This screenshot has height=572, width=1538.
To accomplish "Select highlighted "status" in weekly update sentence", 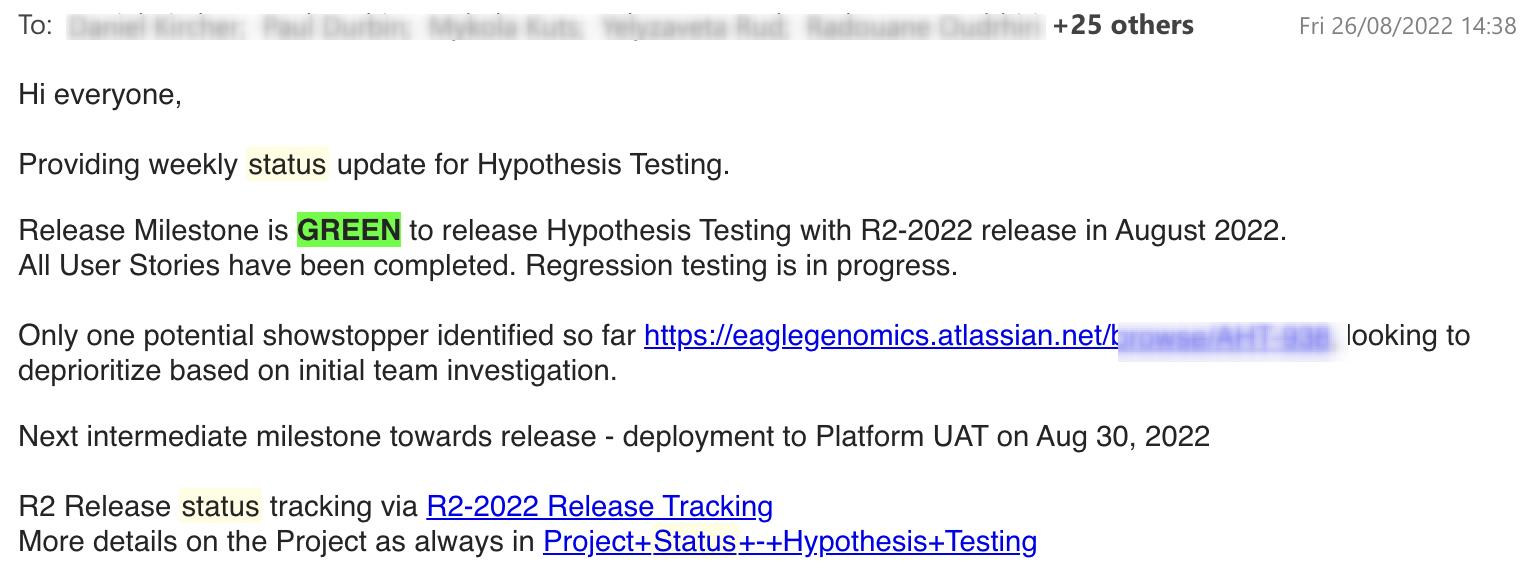I will tap(287, 164).
